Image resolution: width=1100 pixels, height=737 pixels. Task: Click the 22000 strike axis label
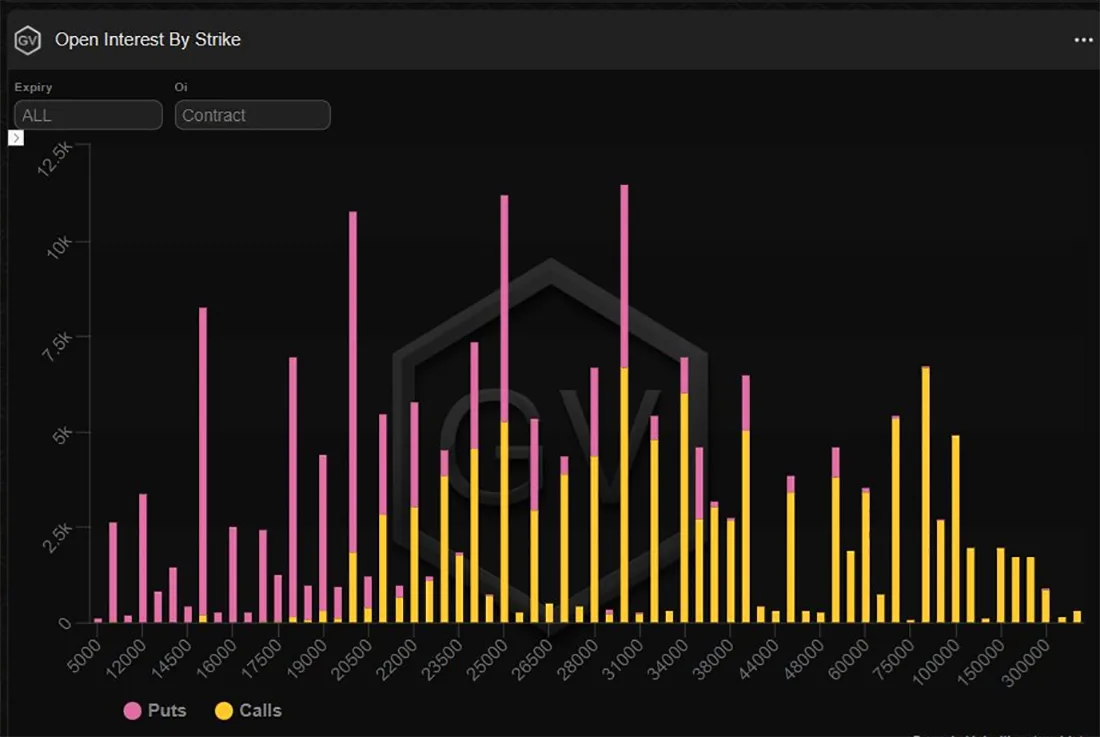point(397,660)
